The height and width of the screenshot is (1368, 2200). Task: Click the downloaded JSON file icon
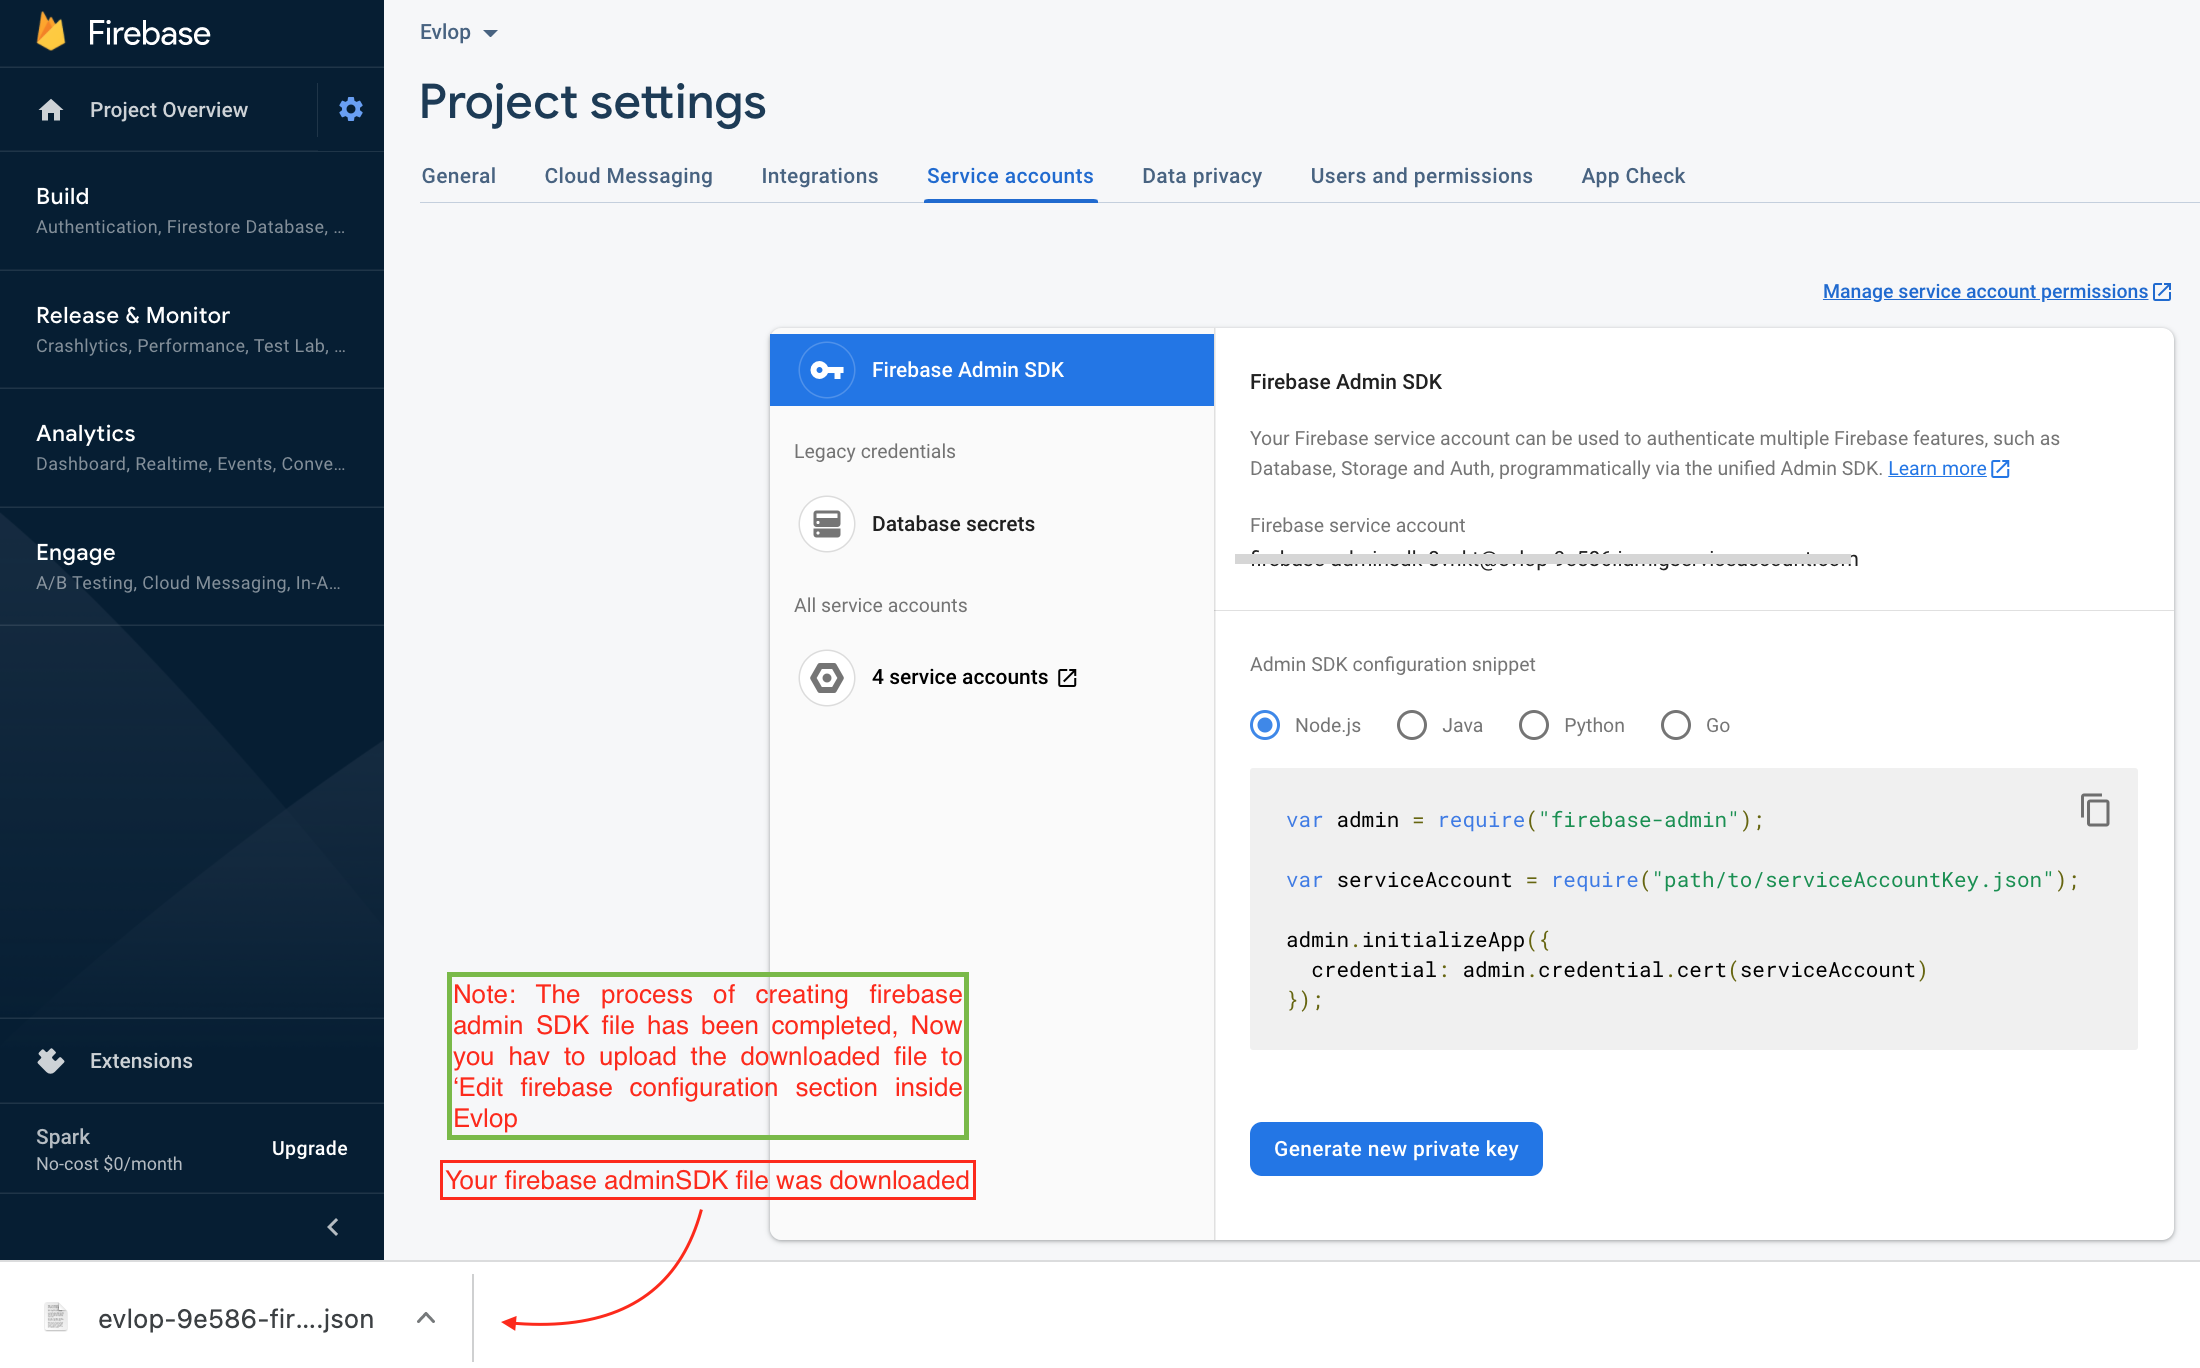56,1318
